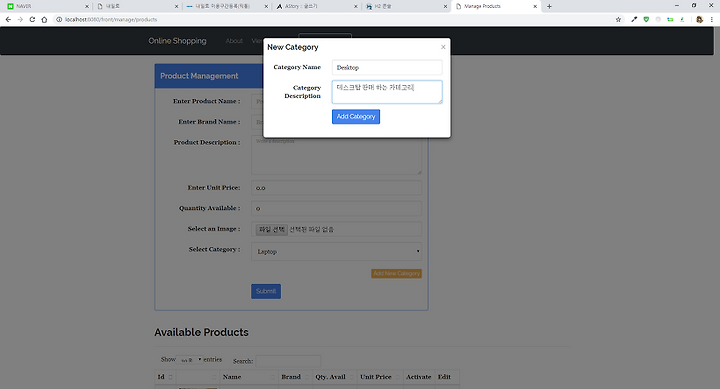
Task: Click the Category Name input field
Action: (x=387, y=68)
